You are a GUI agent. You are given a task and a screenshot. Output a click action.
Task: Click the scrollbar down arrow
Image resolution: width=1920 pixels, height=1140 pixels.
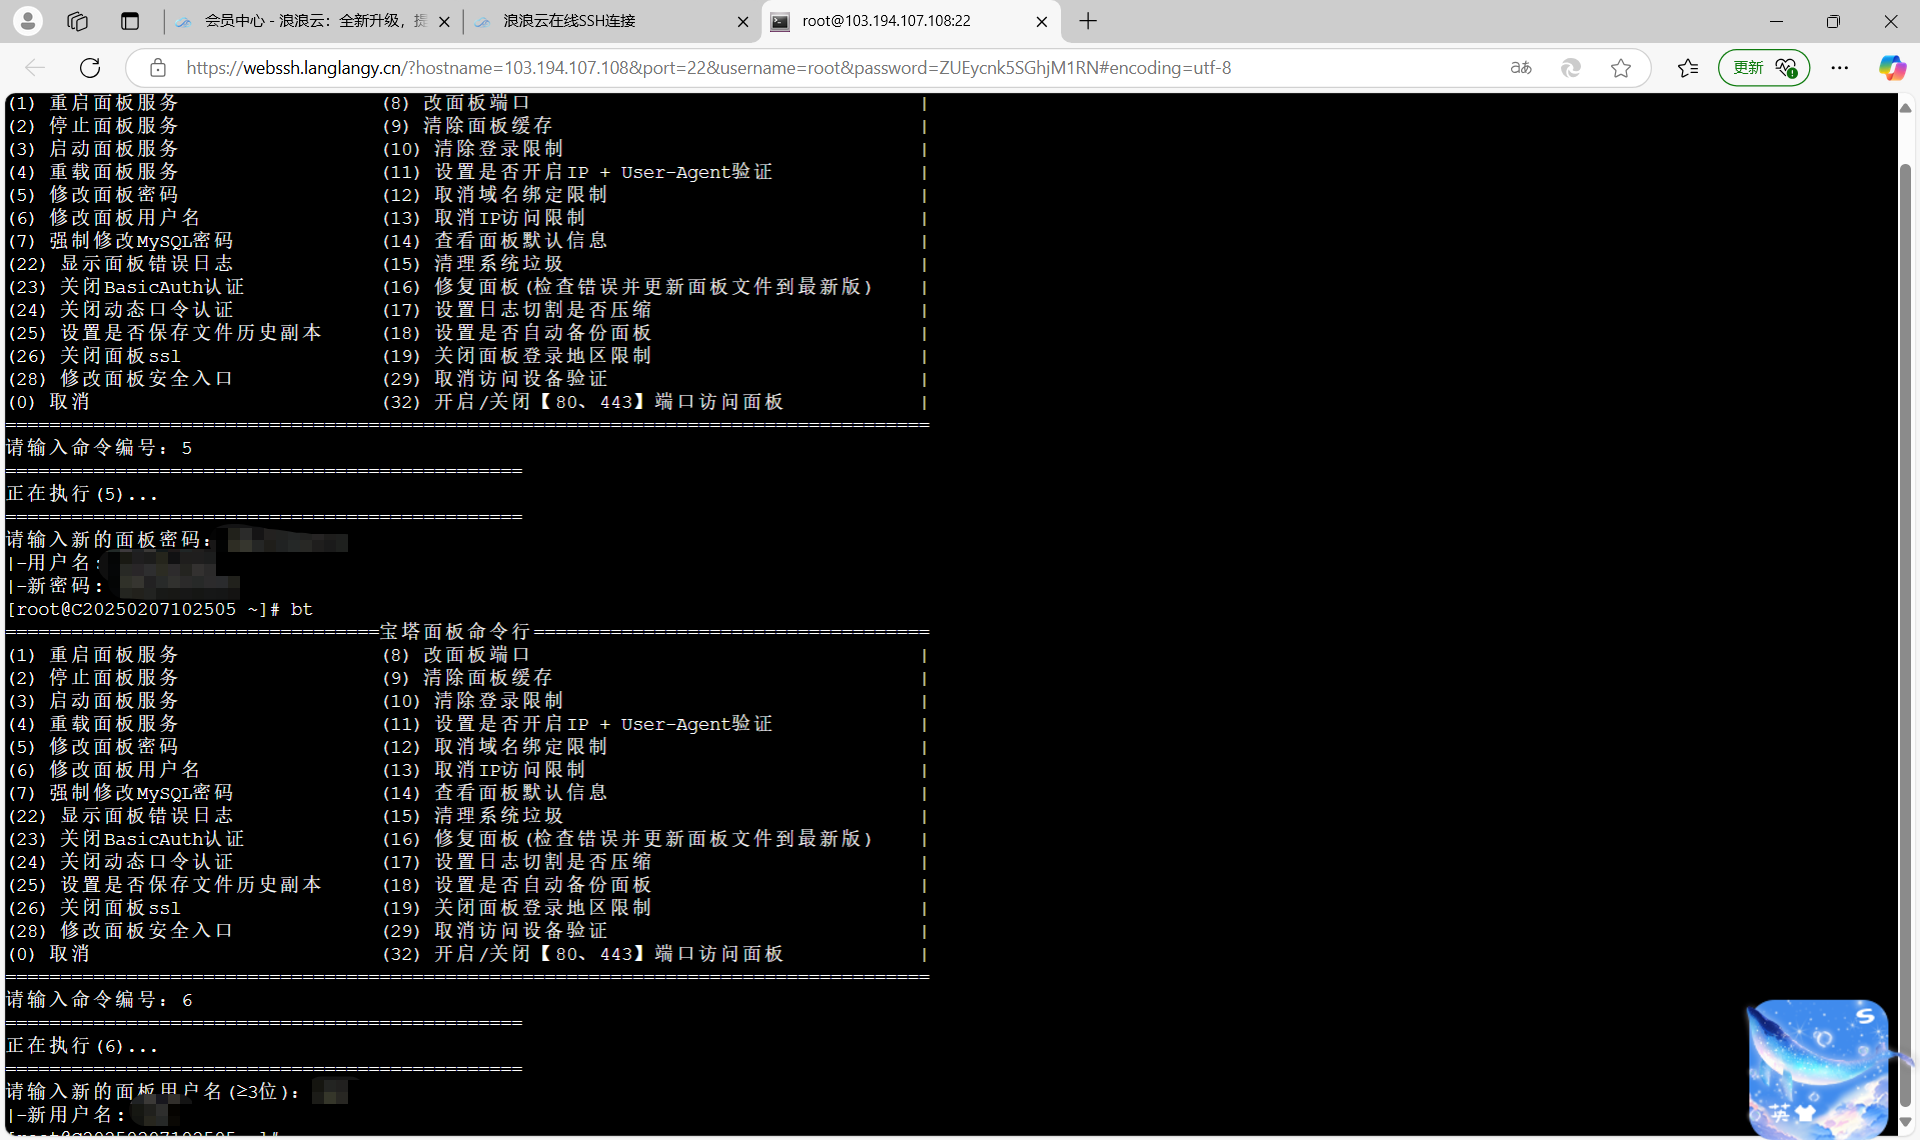click(x=1905, y=1123)
